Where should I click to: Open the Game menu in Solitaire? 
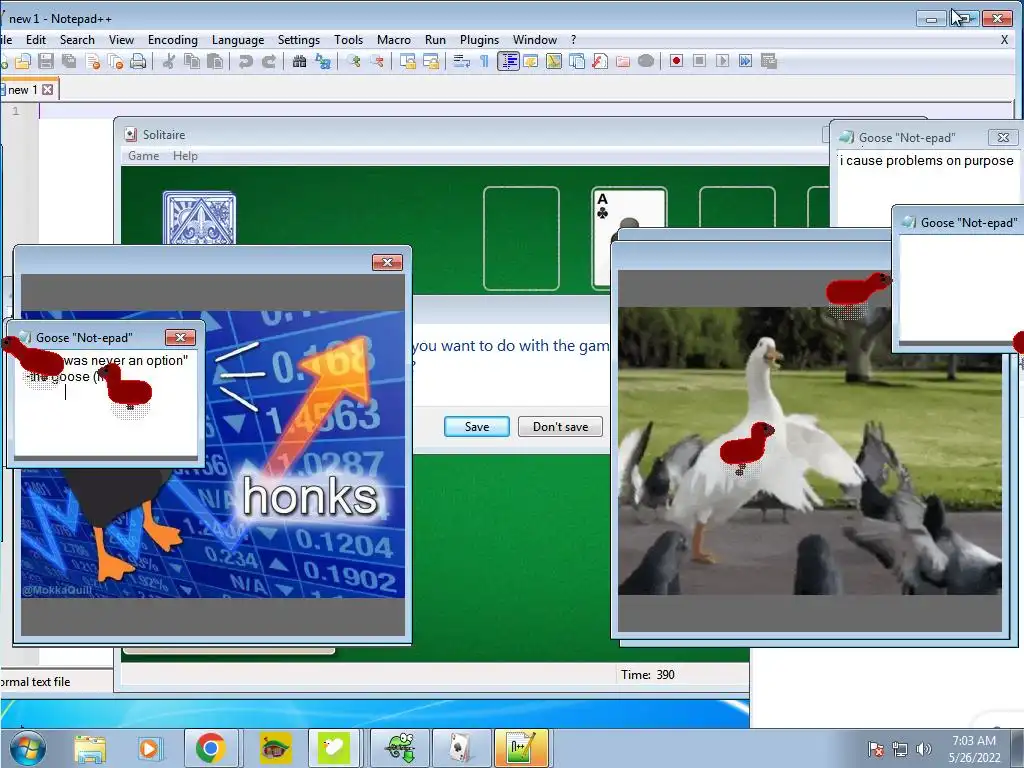coord(144,156)
